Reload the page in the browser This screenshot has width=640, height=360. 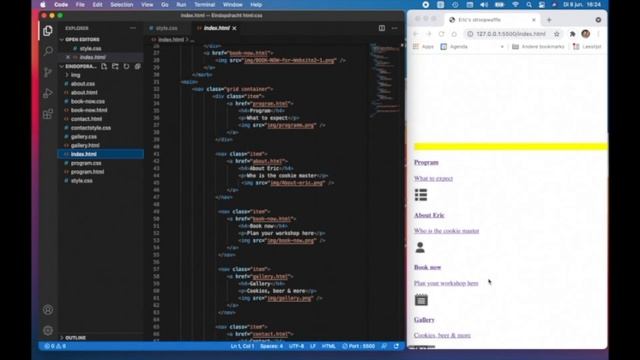coord(441,34)
